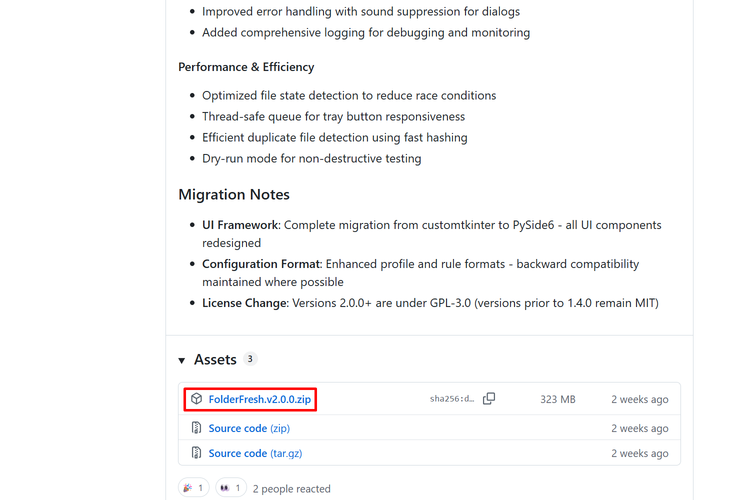Click the Migration Notes heading
Screen dimensions: 750x500
click(x=234, y=194)
